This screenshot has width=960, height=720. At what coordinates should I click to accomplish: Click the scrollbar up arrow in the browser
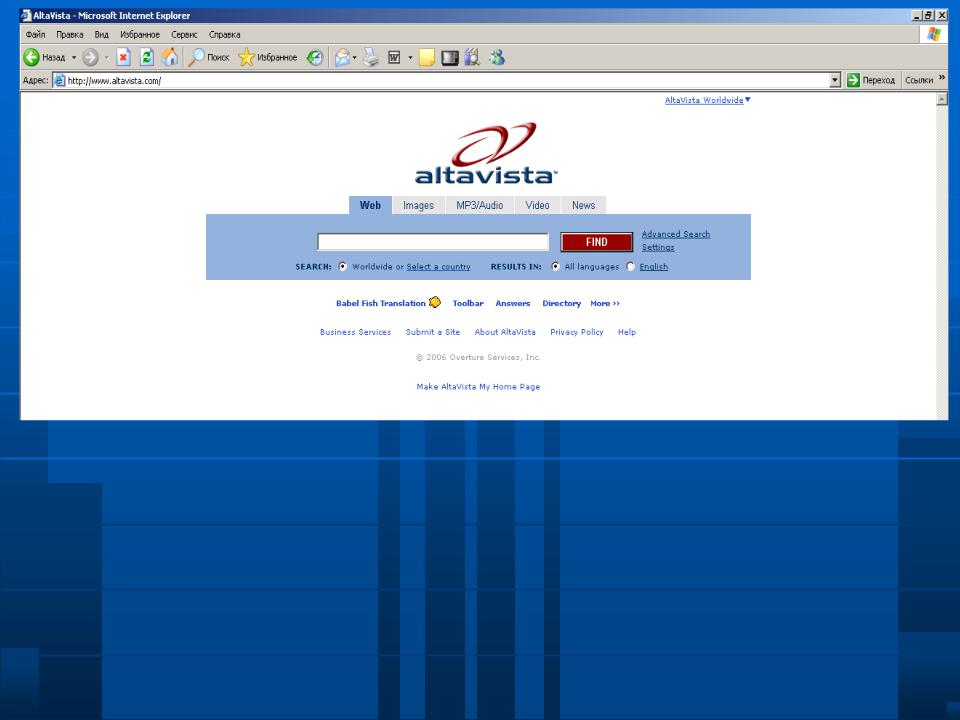[x=942, y=99]
